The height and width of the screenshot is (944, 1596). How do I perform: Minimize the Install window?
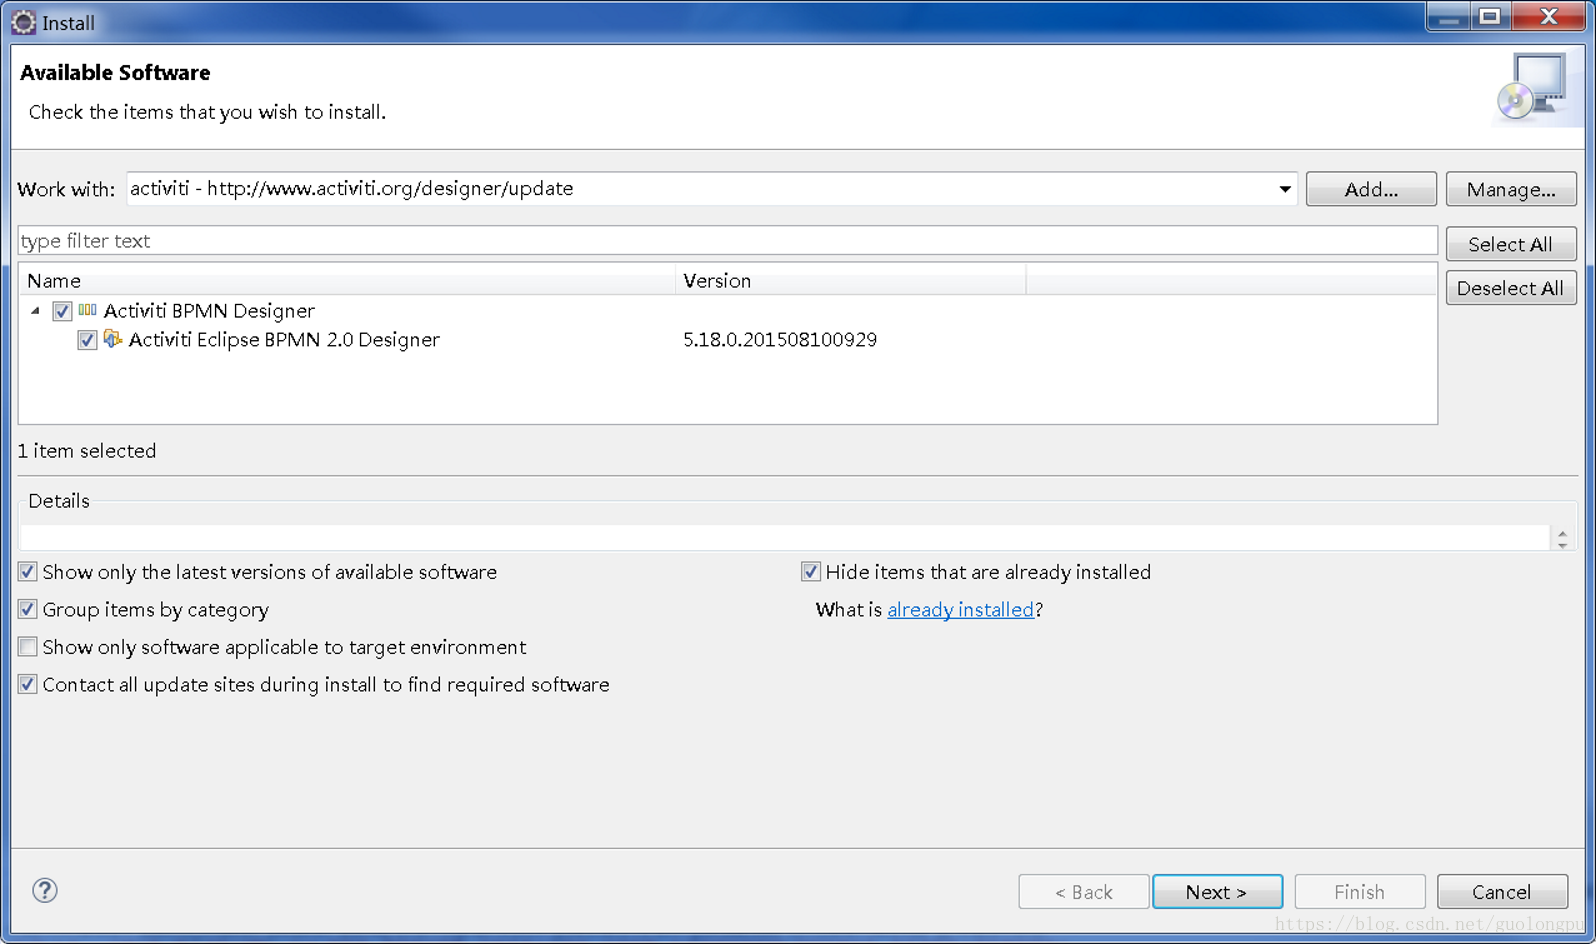1448,17
